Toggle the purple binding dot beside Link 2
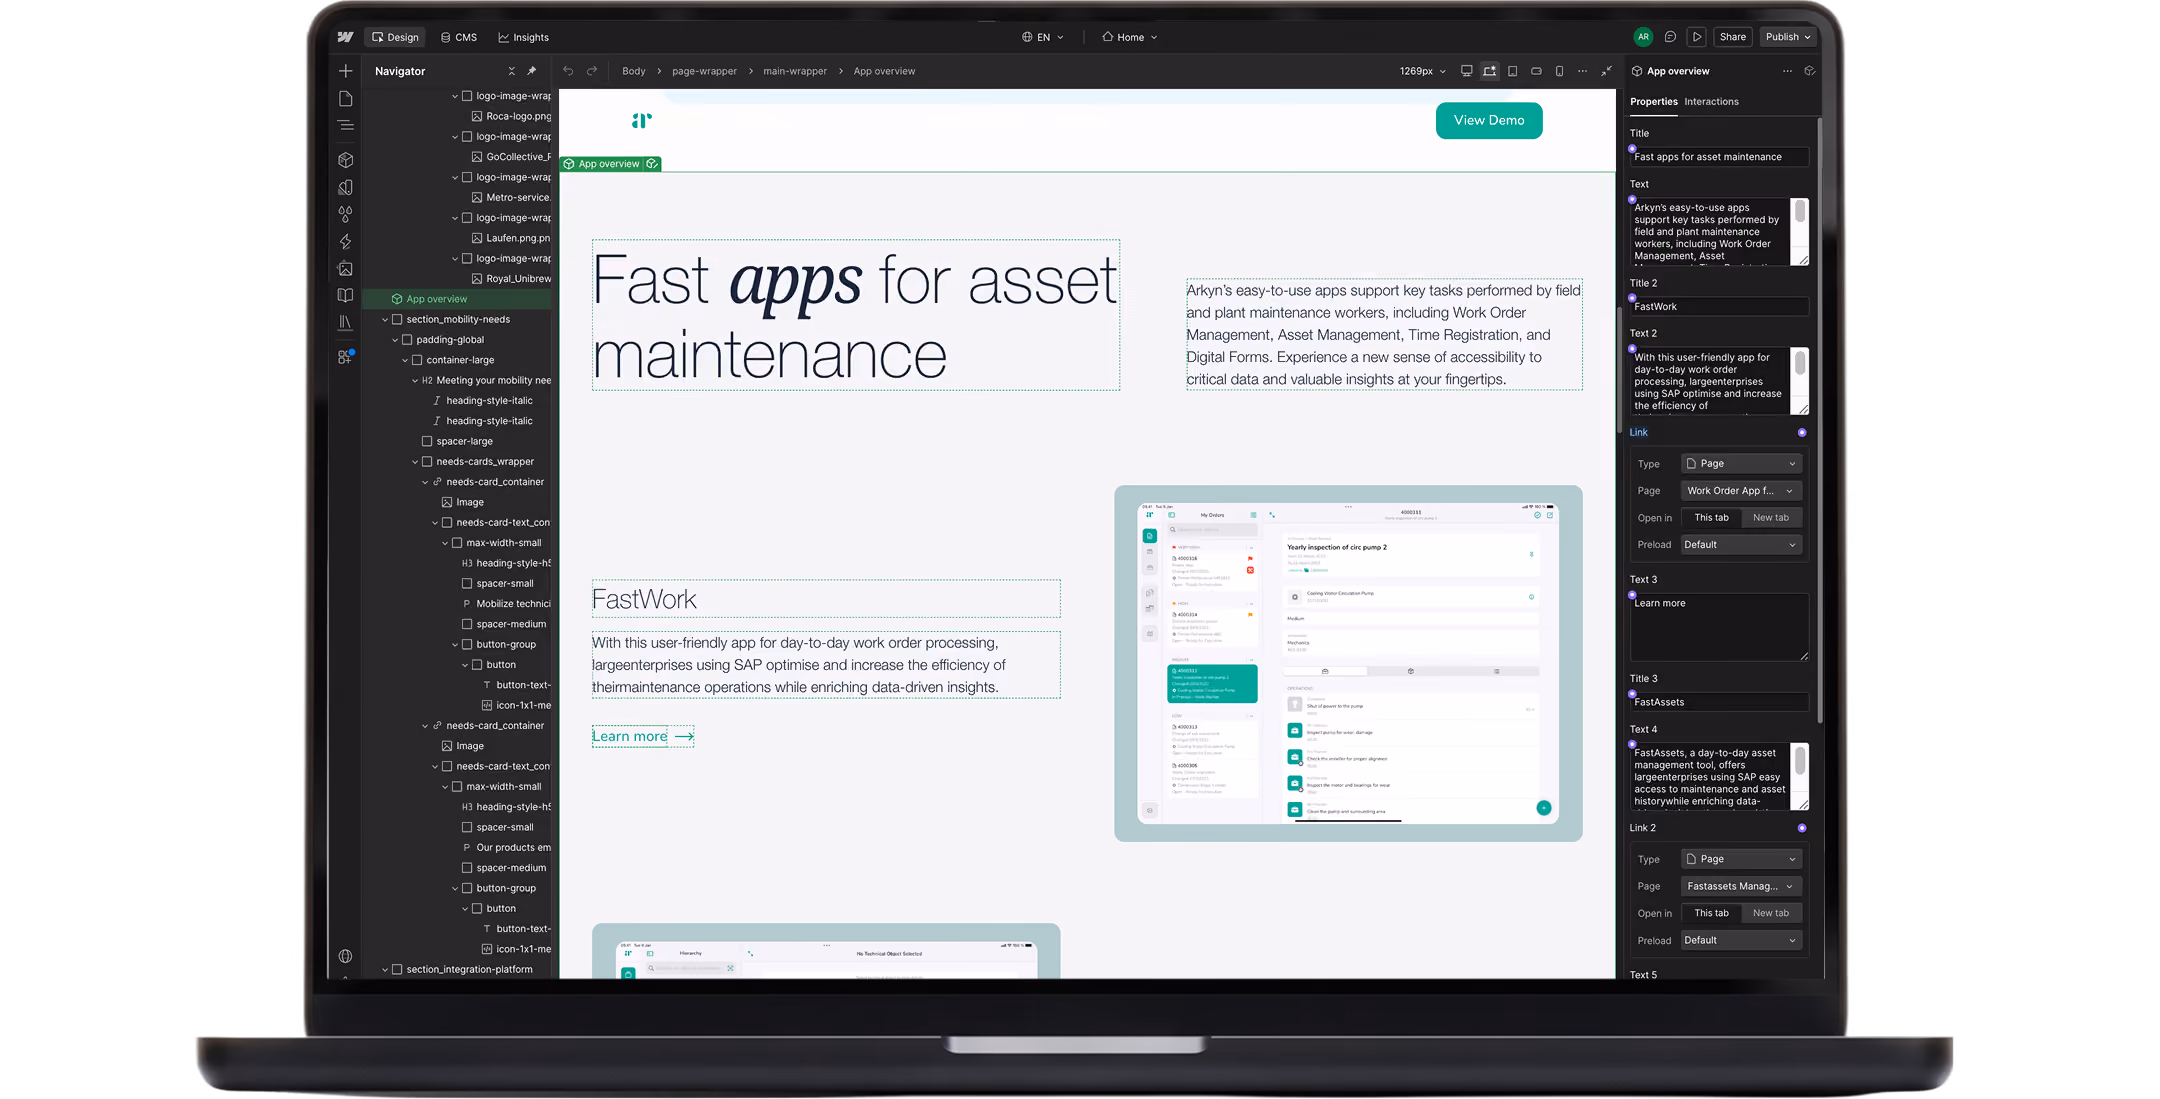The image size is (2160, 1099). pyautogui.click(x=1802, y=828)
